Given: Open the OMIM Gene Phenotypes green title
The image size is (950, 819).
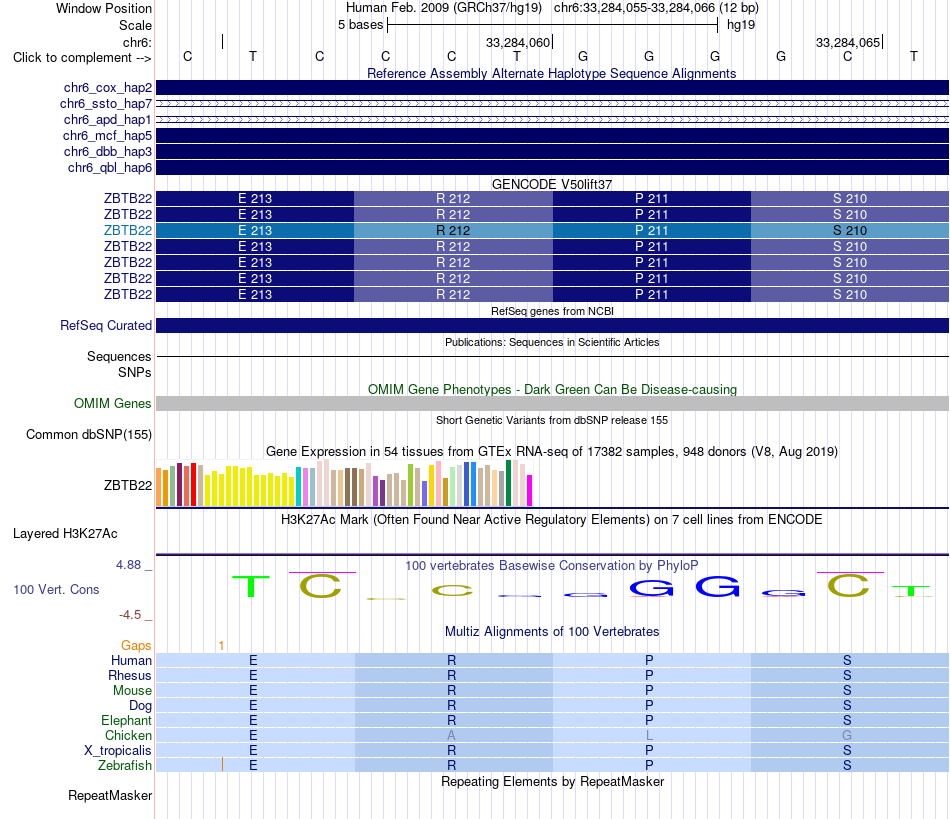Looking at the screenshot, I should (552, 390).
